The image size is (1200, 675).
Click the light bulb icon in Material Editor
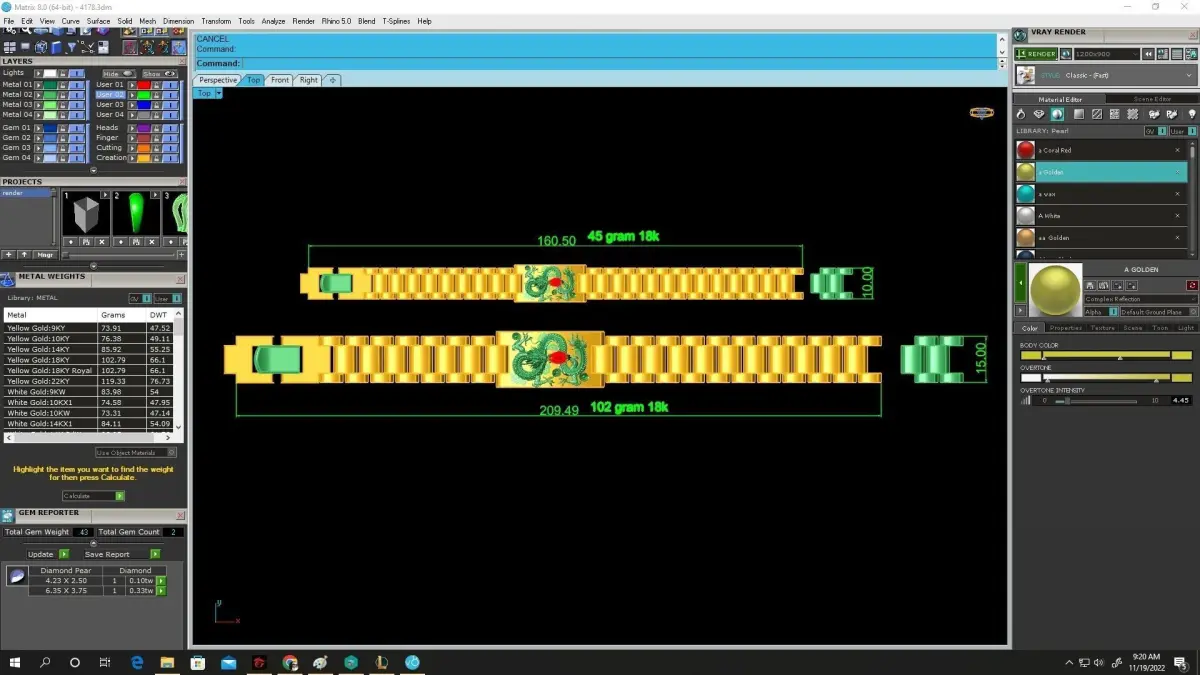1191,115
